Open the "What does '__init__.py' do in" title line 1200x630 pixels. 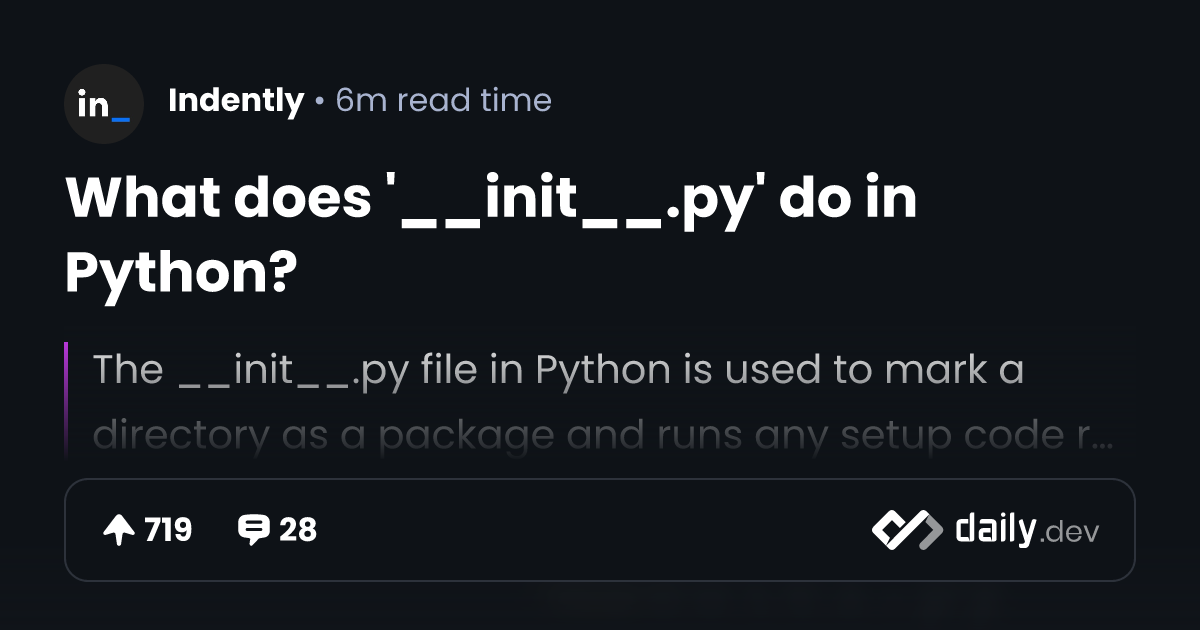(491, 199)
